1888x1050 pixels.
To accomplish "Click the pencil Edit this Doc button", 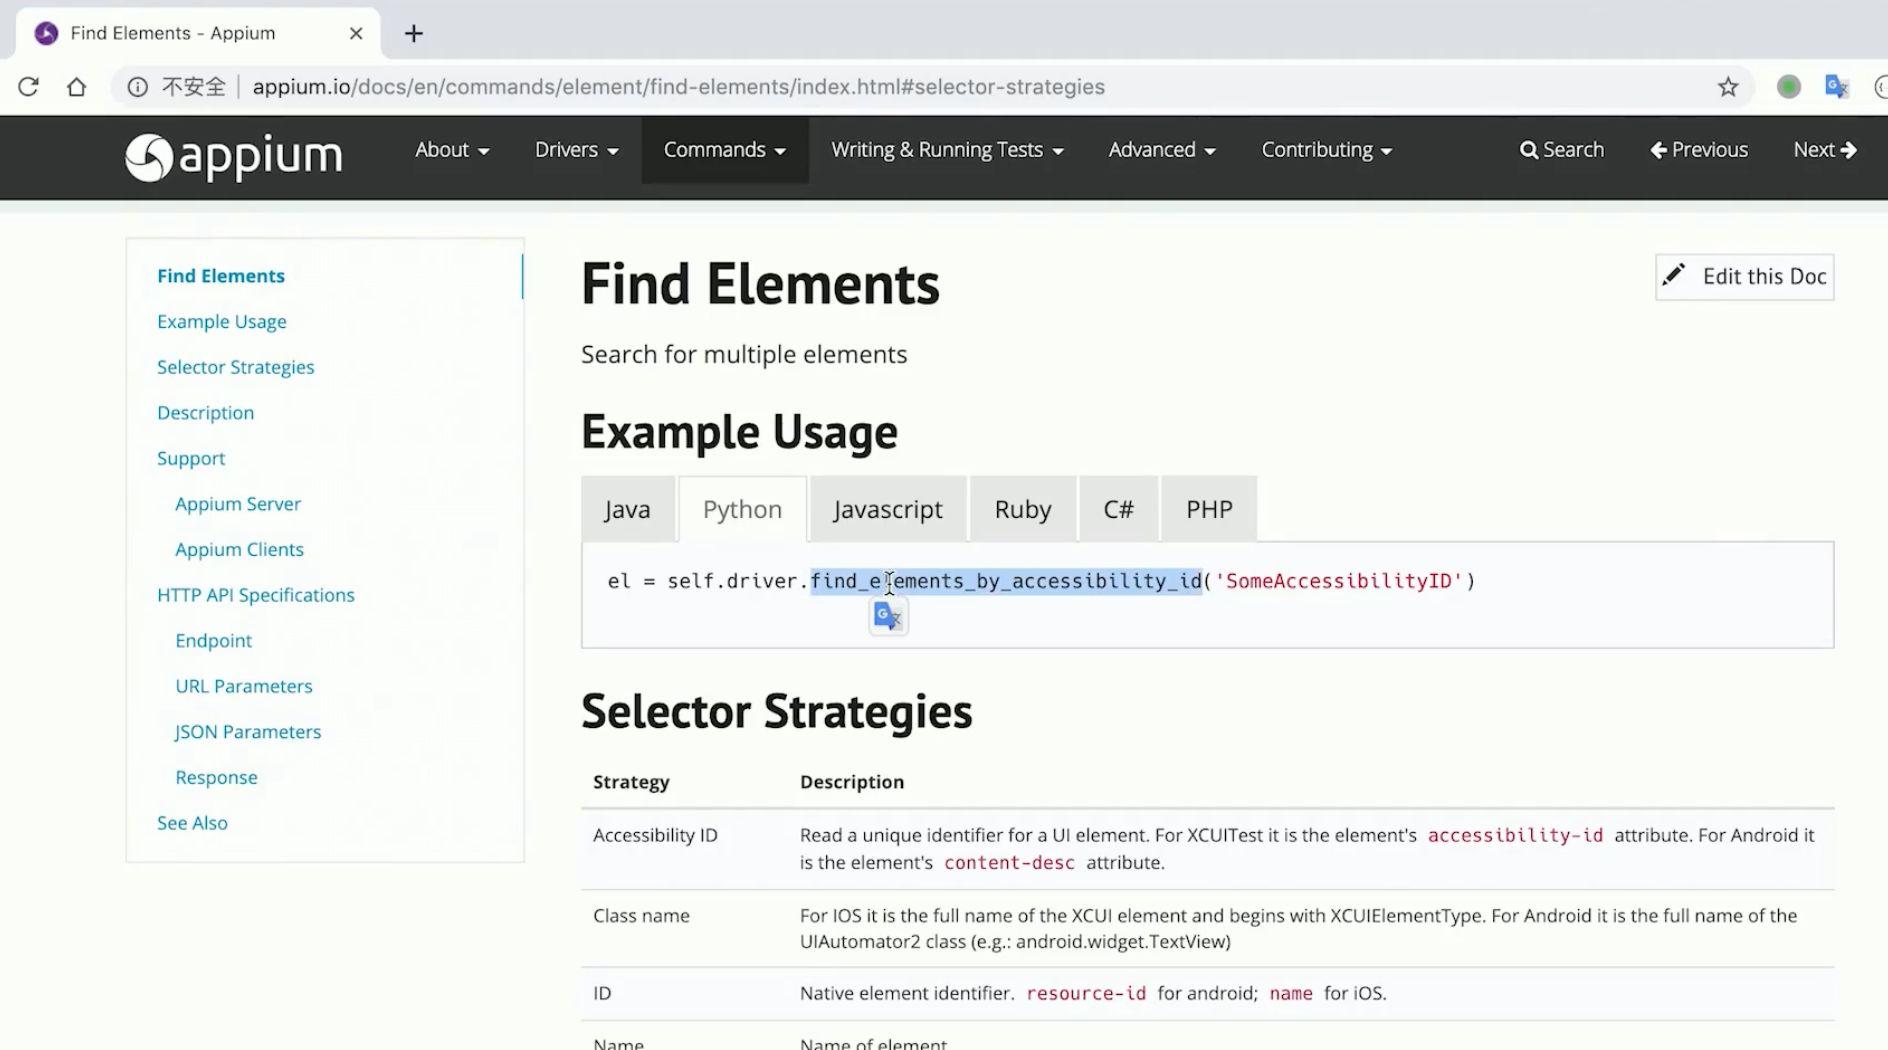I will 1745,277.
